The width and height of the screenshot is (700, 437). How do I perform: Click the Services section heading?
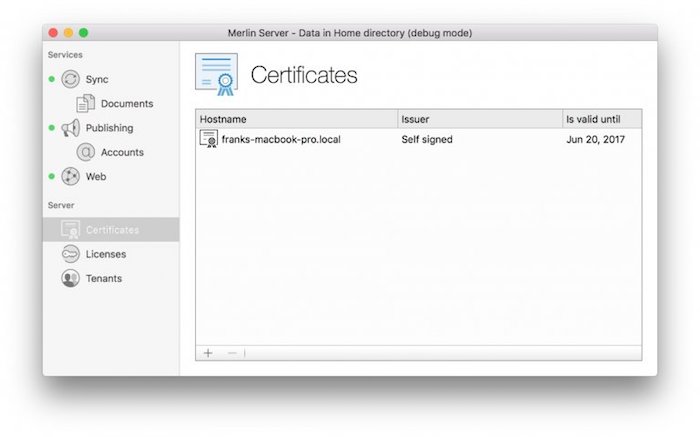[x=65, y=54]
